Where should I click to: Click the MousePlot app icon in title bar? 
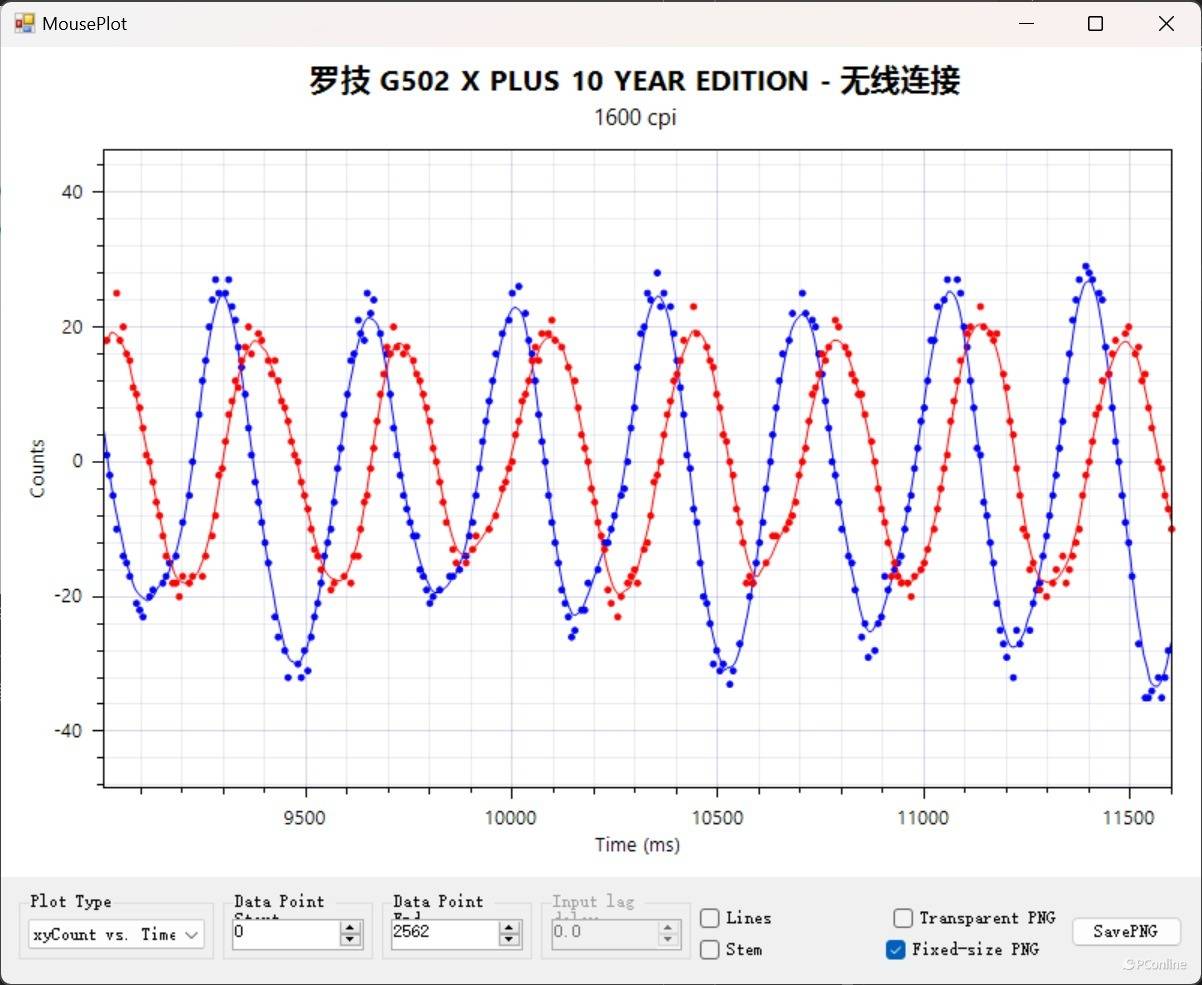[x=24, y=23]
